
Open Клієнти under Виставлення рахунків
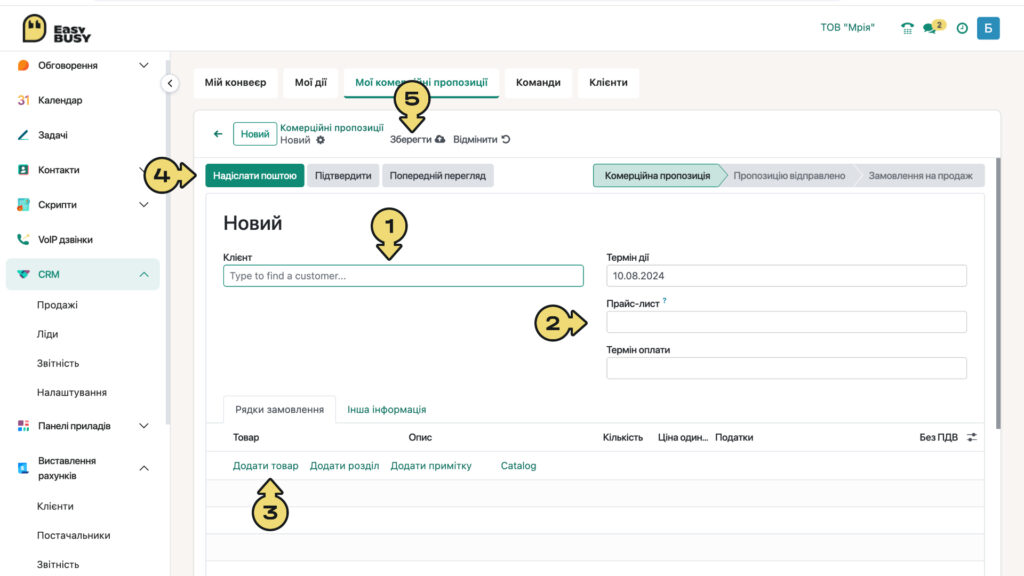(x=55, y=506)
